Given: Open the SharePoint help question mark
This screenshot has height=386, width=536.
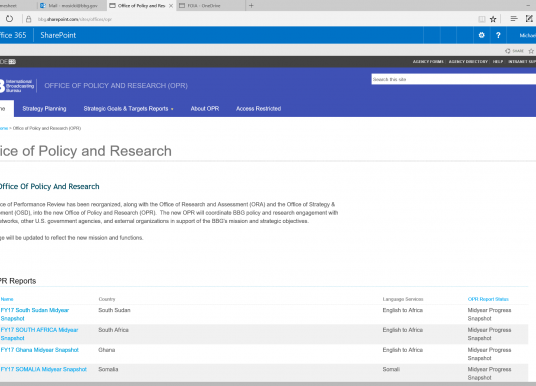Looking at the screenshot, I should pyautogui.click(x=498, y=35).
